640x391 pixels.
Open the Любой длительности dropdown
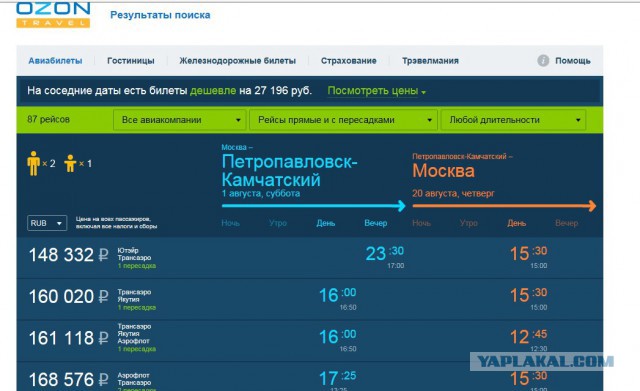513,120
